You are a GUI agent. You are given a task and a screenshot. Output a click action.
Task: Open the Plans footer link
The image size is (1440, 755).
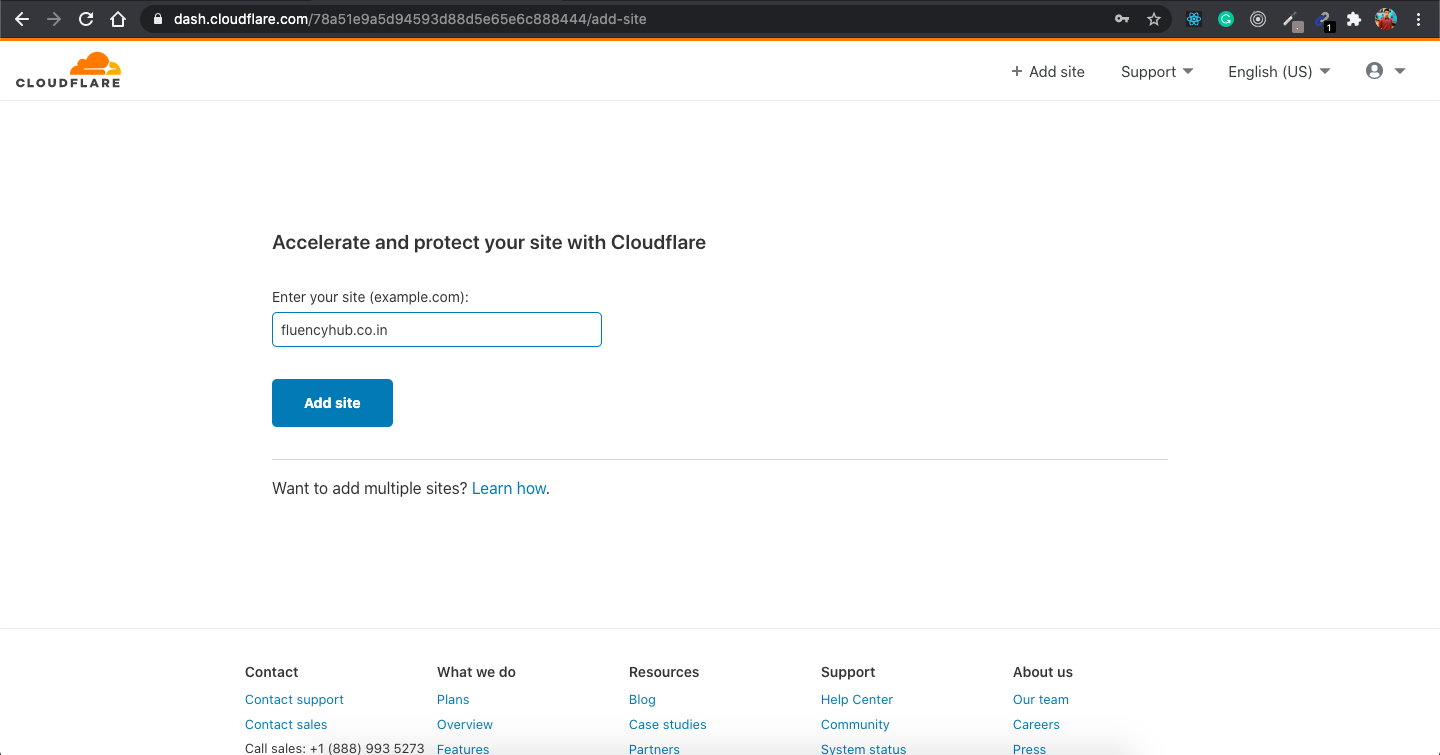(453, 700)
